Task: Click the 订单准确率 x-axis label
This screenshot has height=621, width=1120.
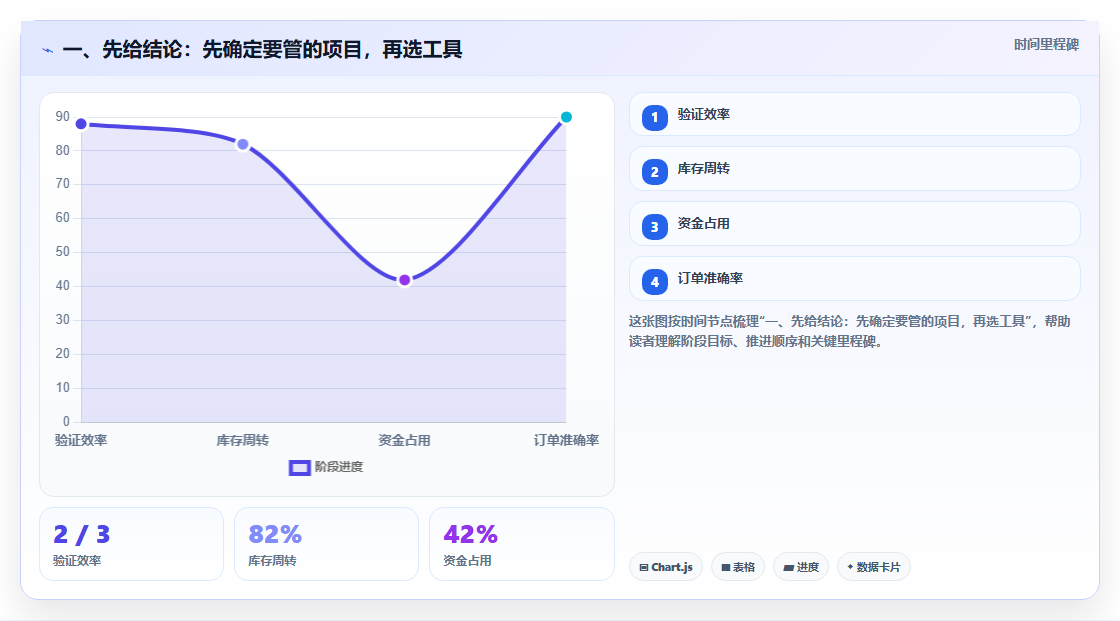Action: (566, 440)
